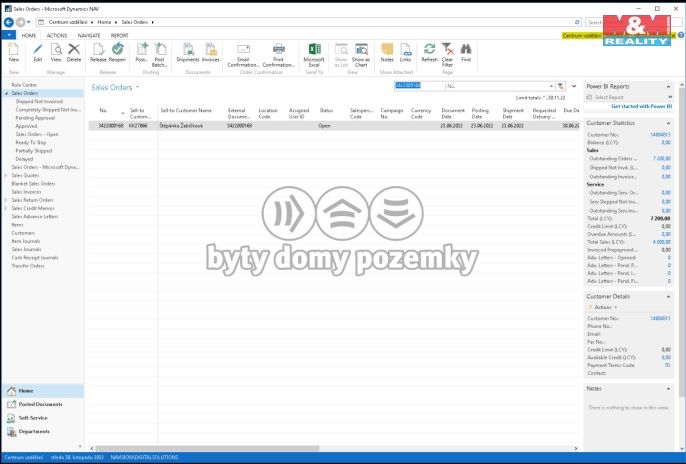Screen dimensions: 686x464
Task: Click the help question mark icon
Action: click(681, 35)
